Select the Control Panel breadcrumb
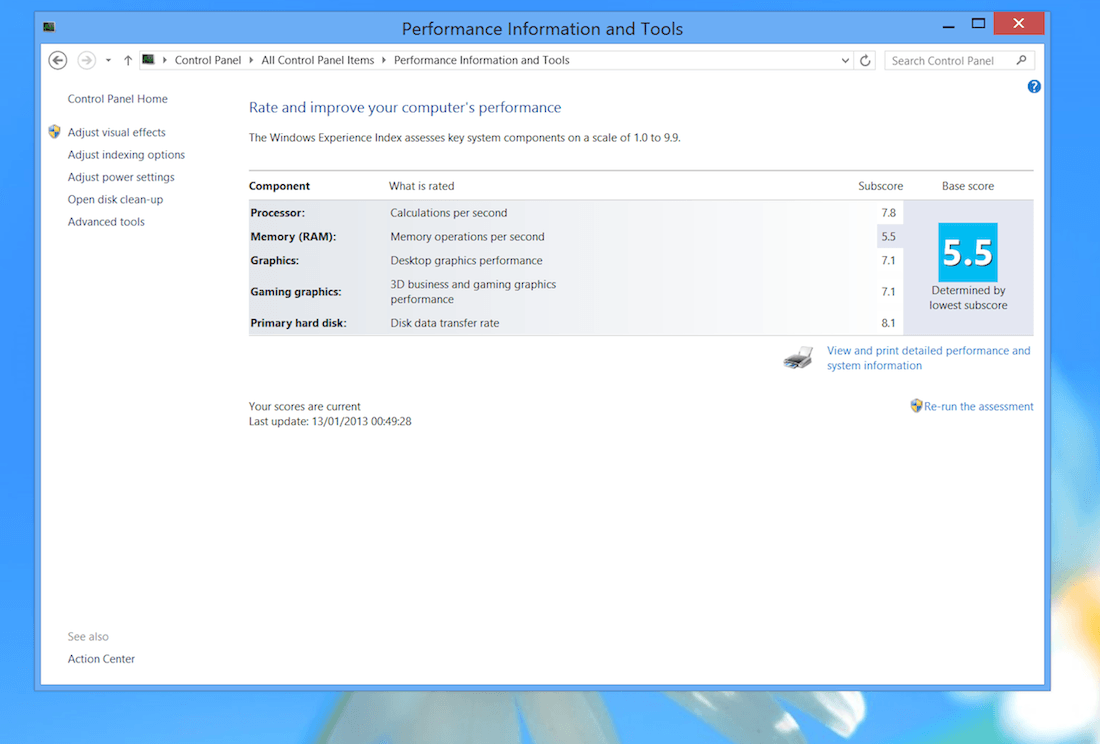Screen dimensions: 1100x744 [x=207, y=60]
